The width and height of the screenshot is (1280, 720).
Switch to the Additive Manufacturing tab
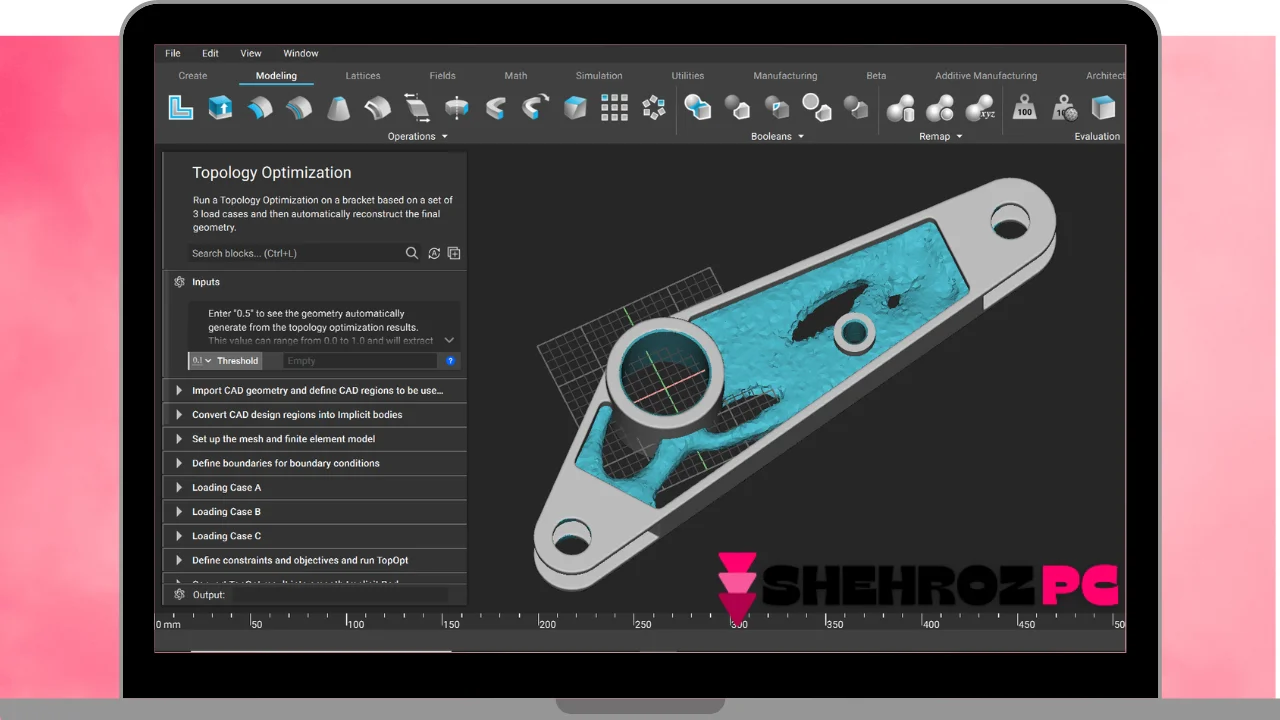click(x=986, y=76)
